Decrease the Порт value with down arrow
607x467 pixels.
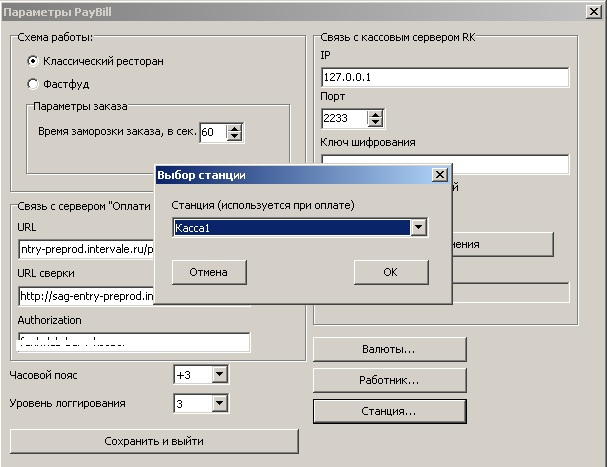click(357, 123)
